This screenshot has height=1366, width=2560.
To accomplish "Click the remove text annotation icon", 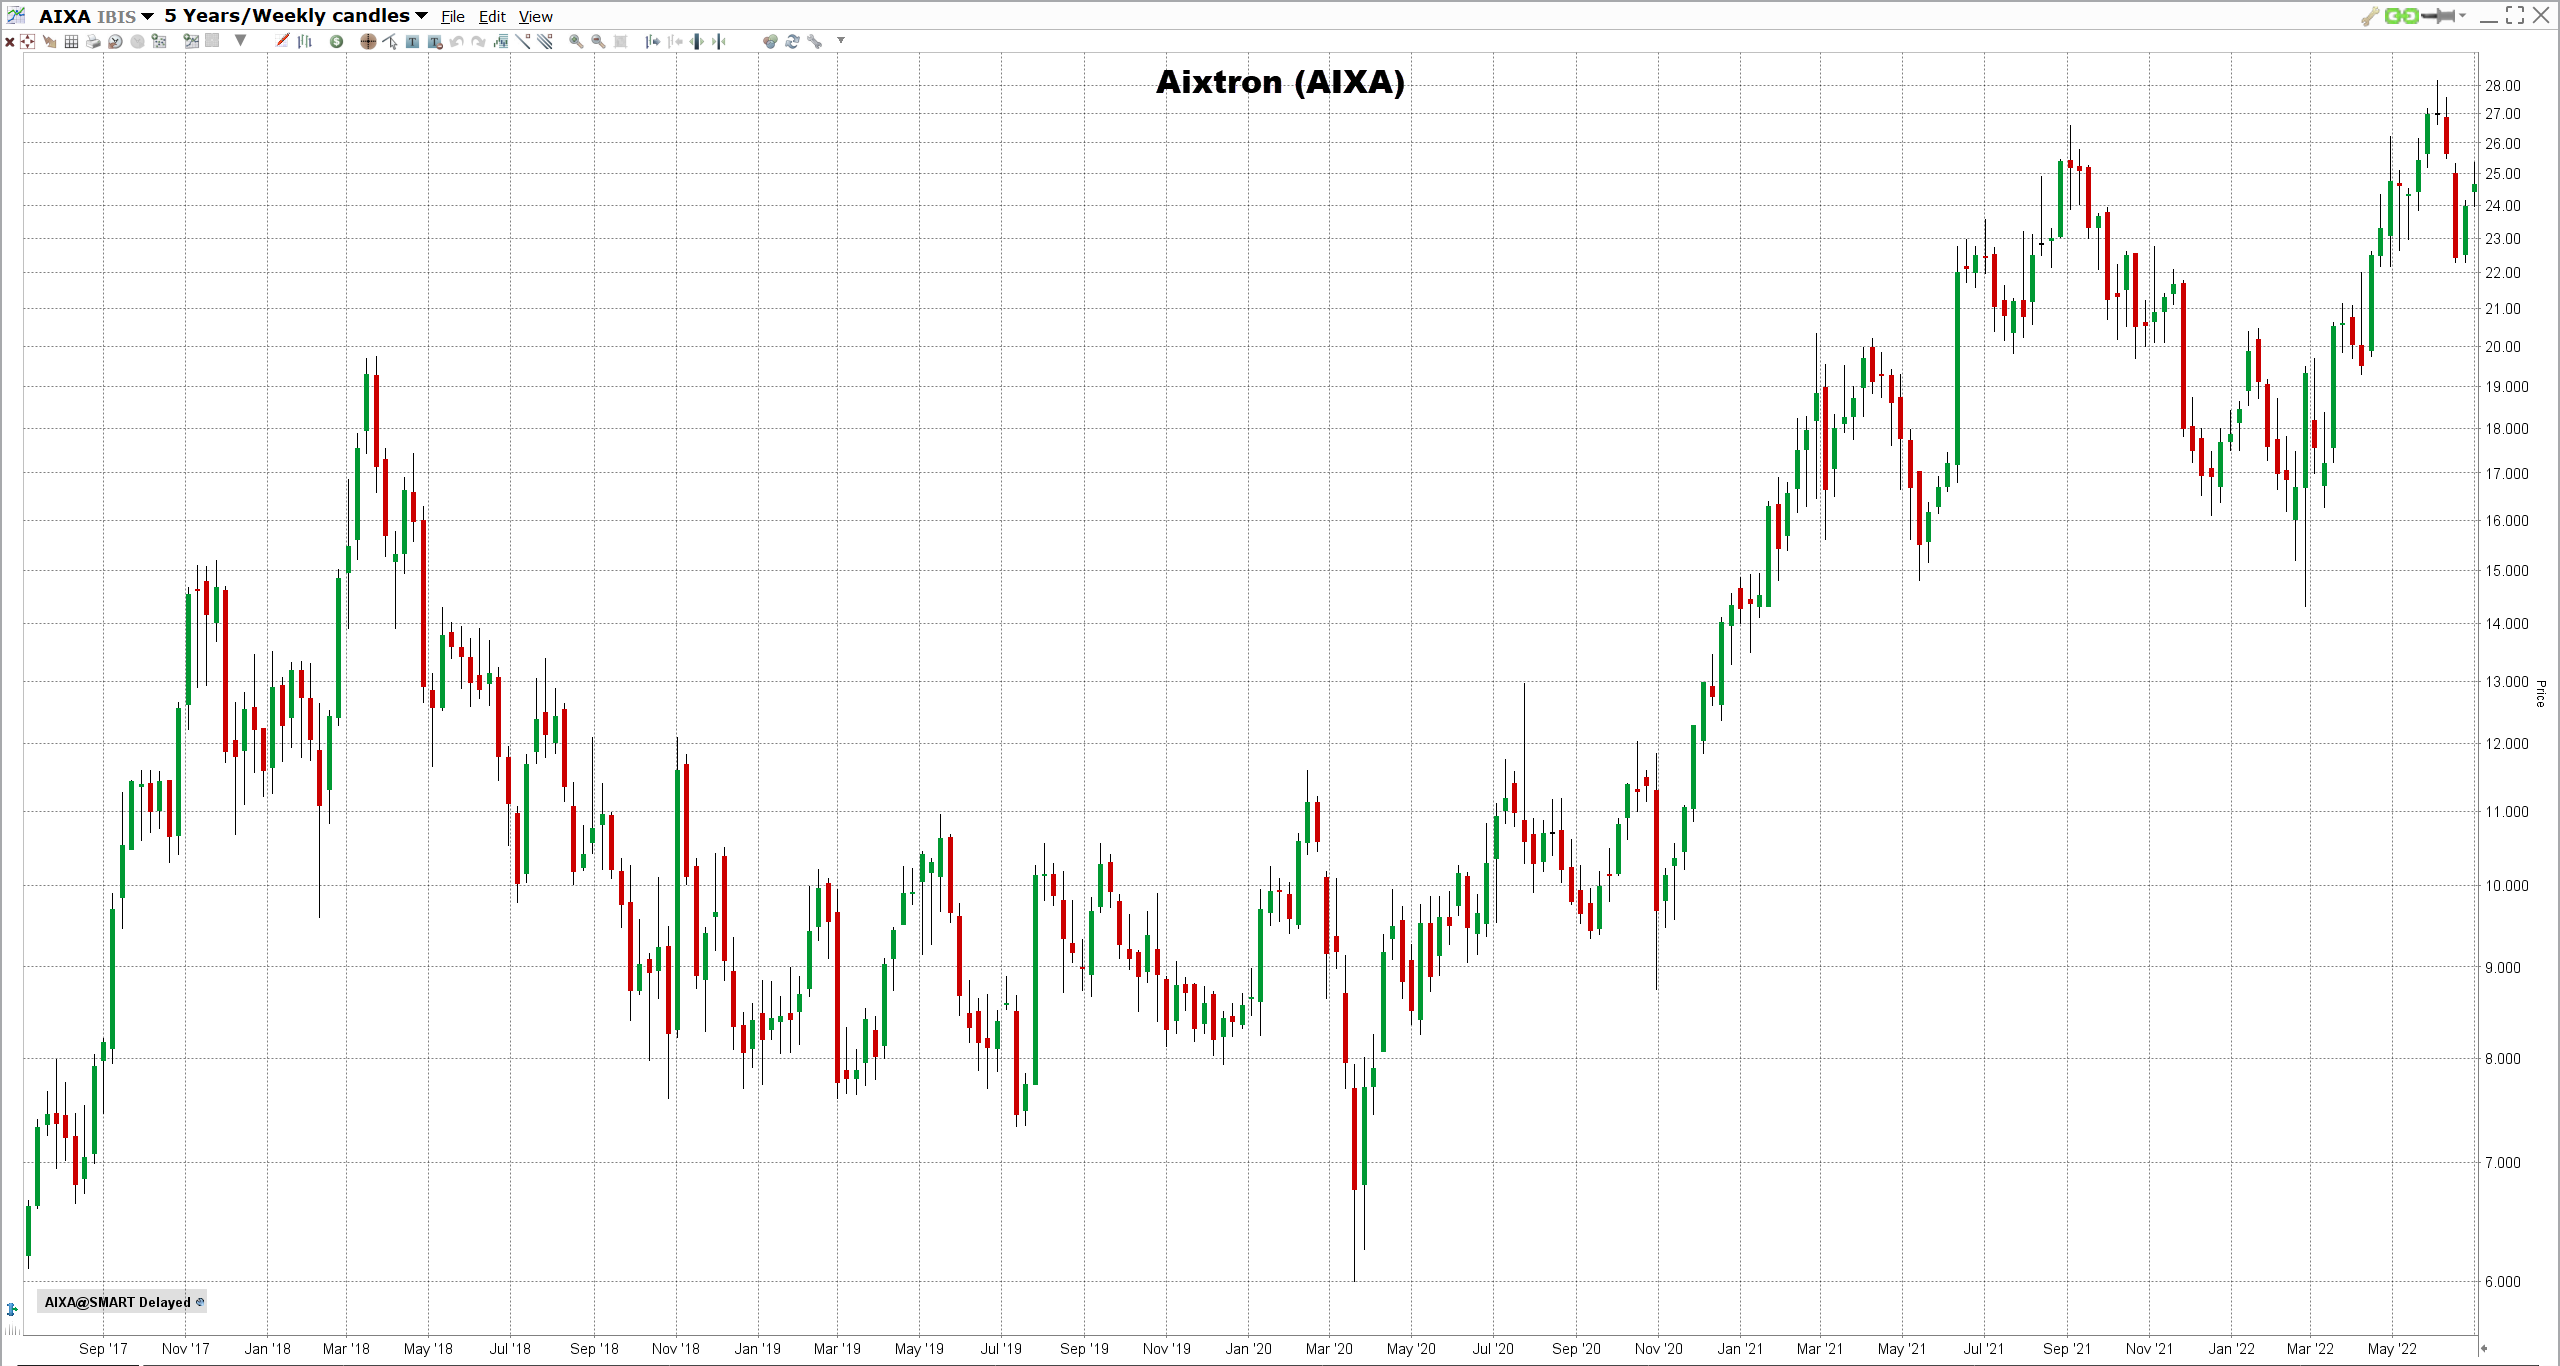I will (435, 41).
